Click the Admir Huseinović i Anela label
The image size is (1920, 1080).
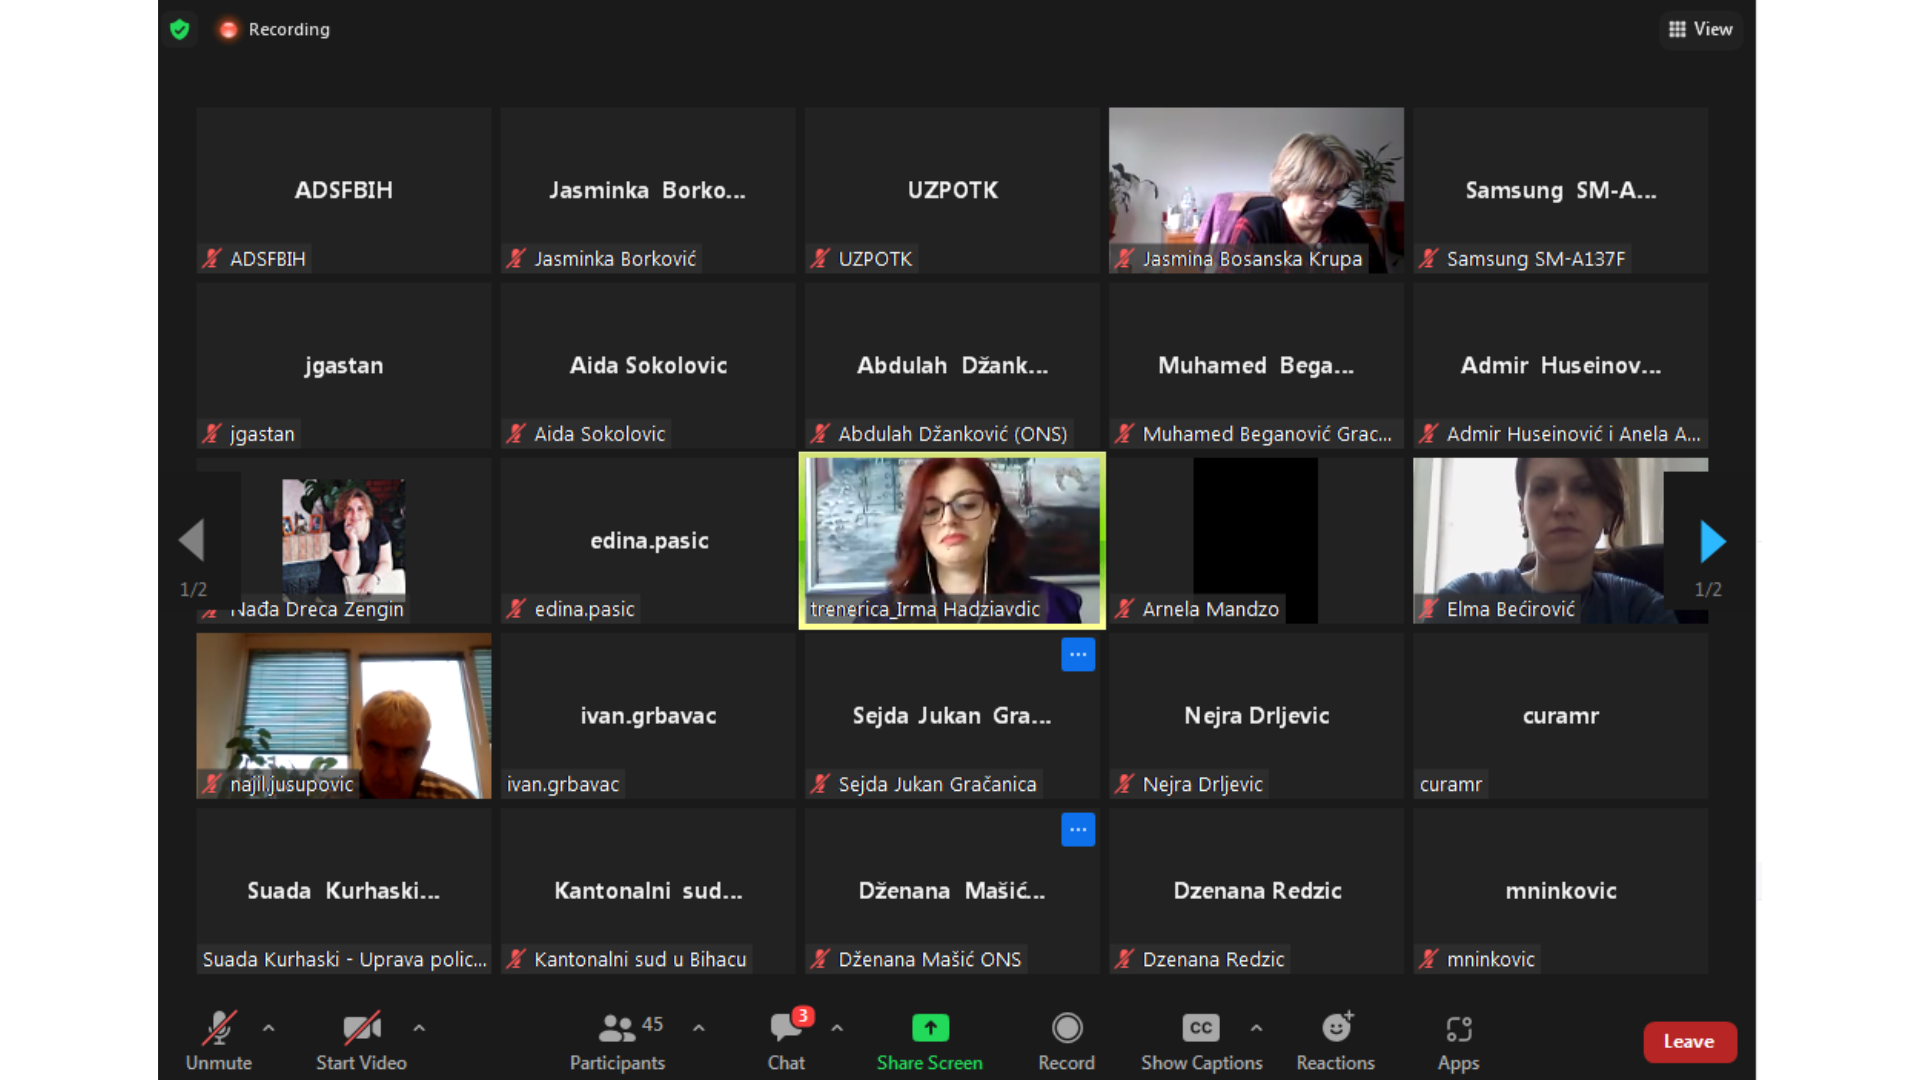click(1573, 434)
